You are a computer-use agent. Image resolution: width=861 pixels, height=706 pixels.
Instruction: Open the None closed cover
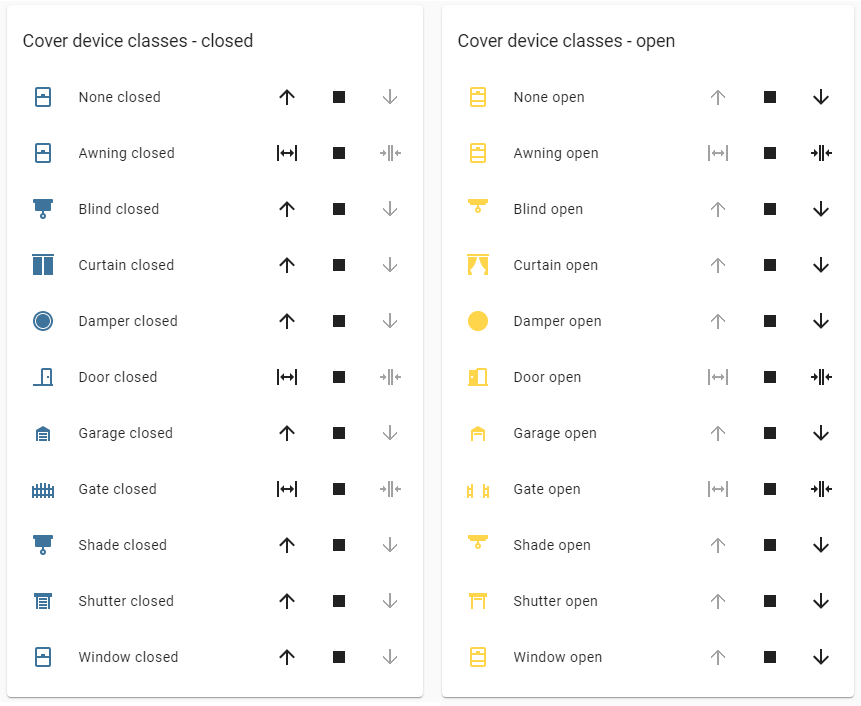click(287, 97)
